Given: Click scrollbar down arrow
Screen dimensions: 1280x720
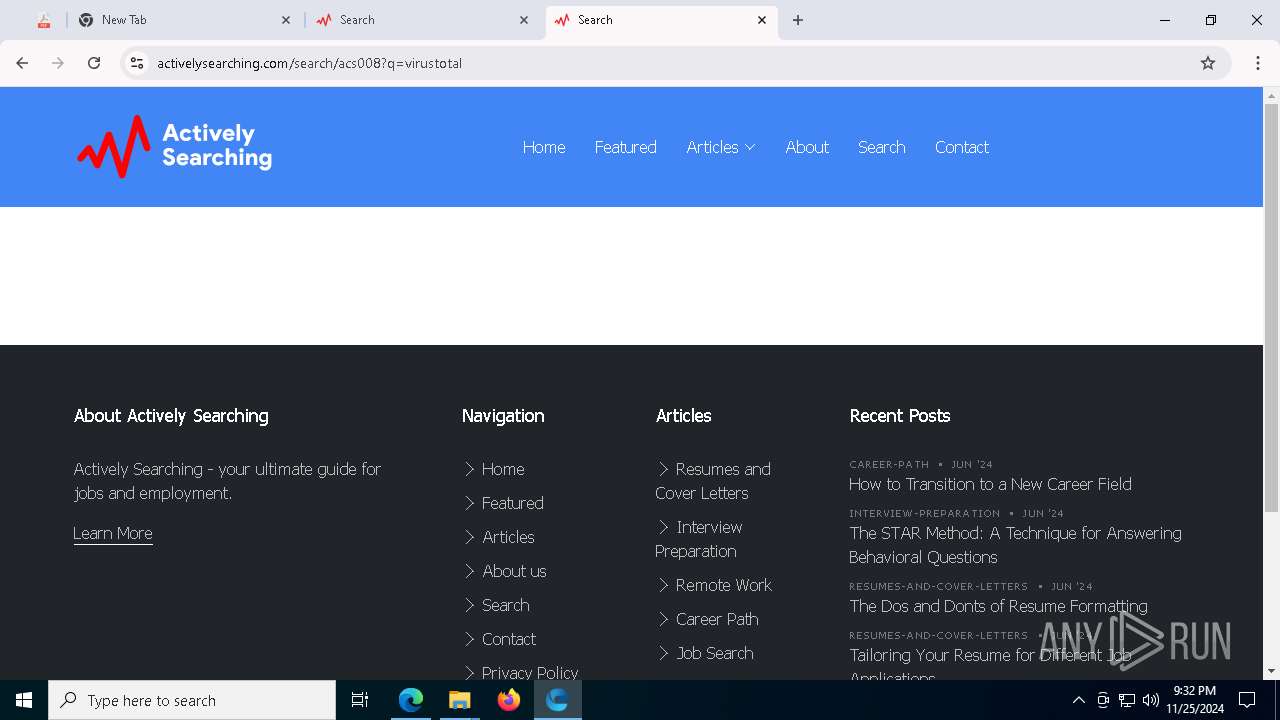Looking at the screenshot, I should pos(1272,671).
